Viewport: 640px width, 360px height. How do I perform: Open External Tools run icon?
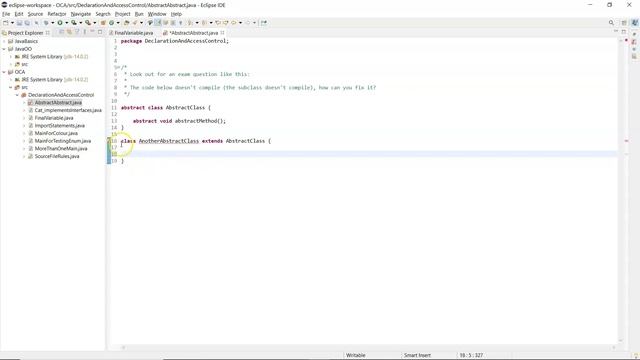(88, 23)
